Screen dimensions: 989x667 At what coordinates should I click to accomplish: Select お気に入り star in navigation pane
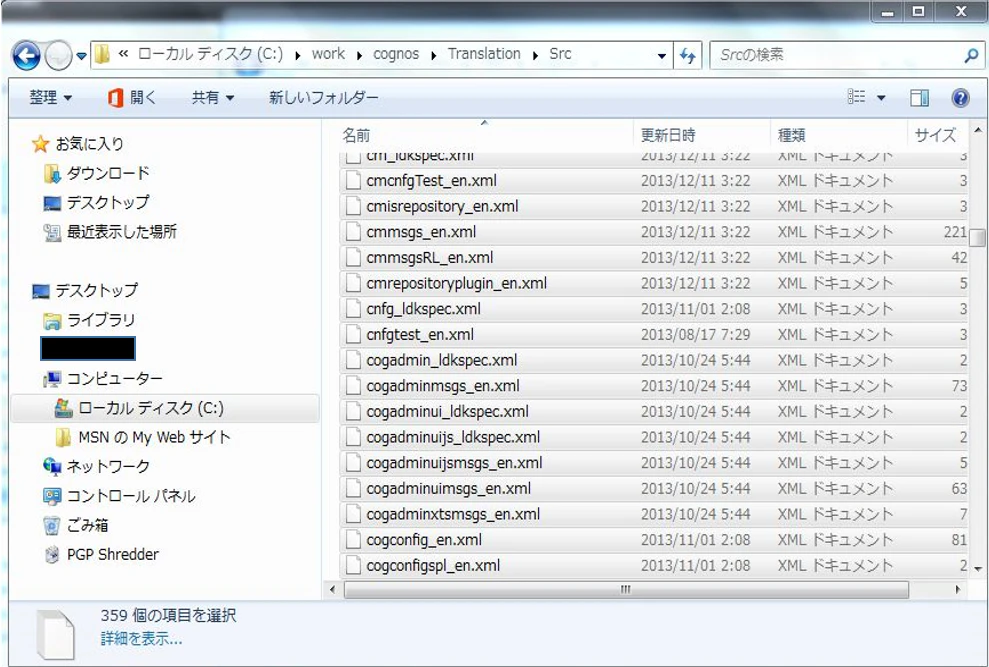click(x=40, y=145)
